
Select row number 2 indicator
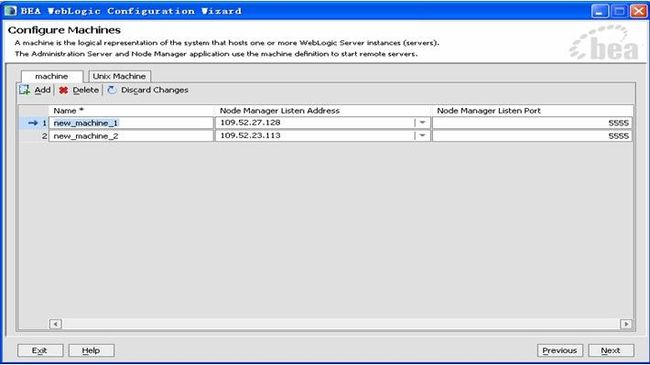34,136
